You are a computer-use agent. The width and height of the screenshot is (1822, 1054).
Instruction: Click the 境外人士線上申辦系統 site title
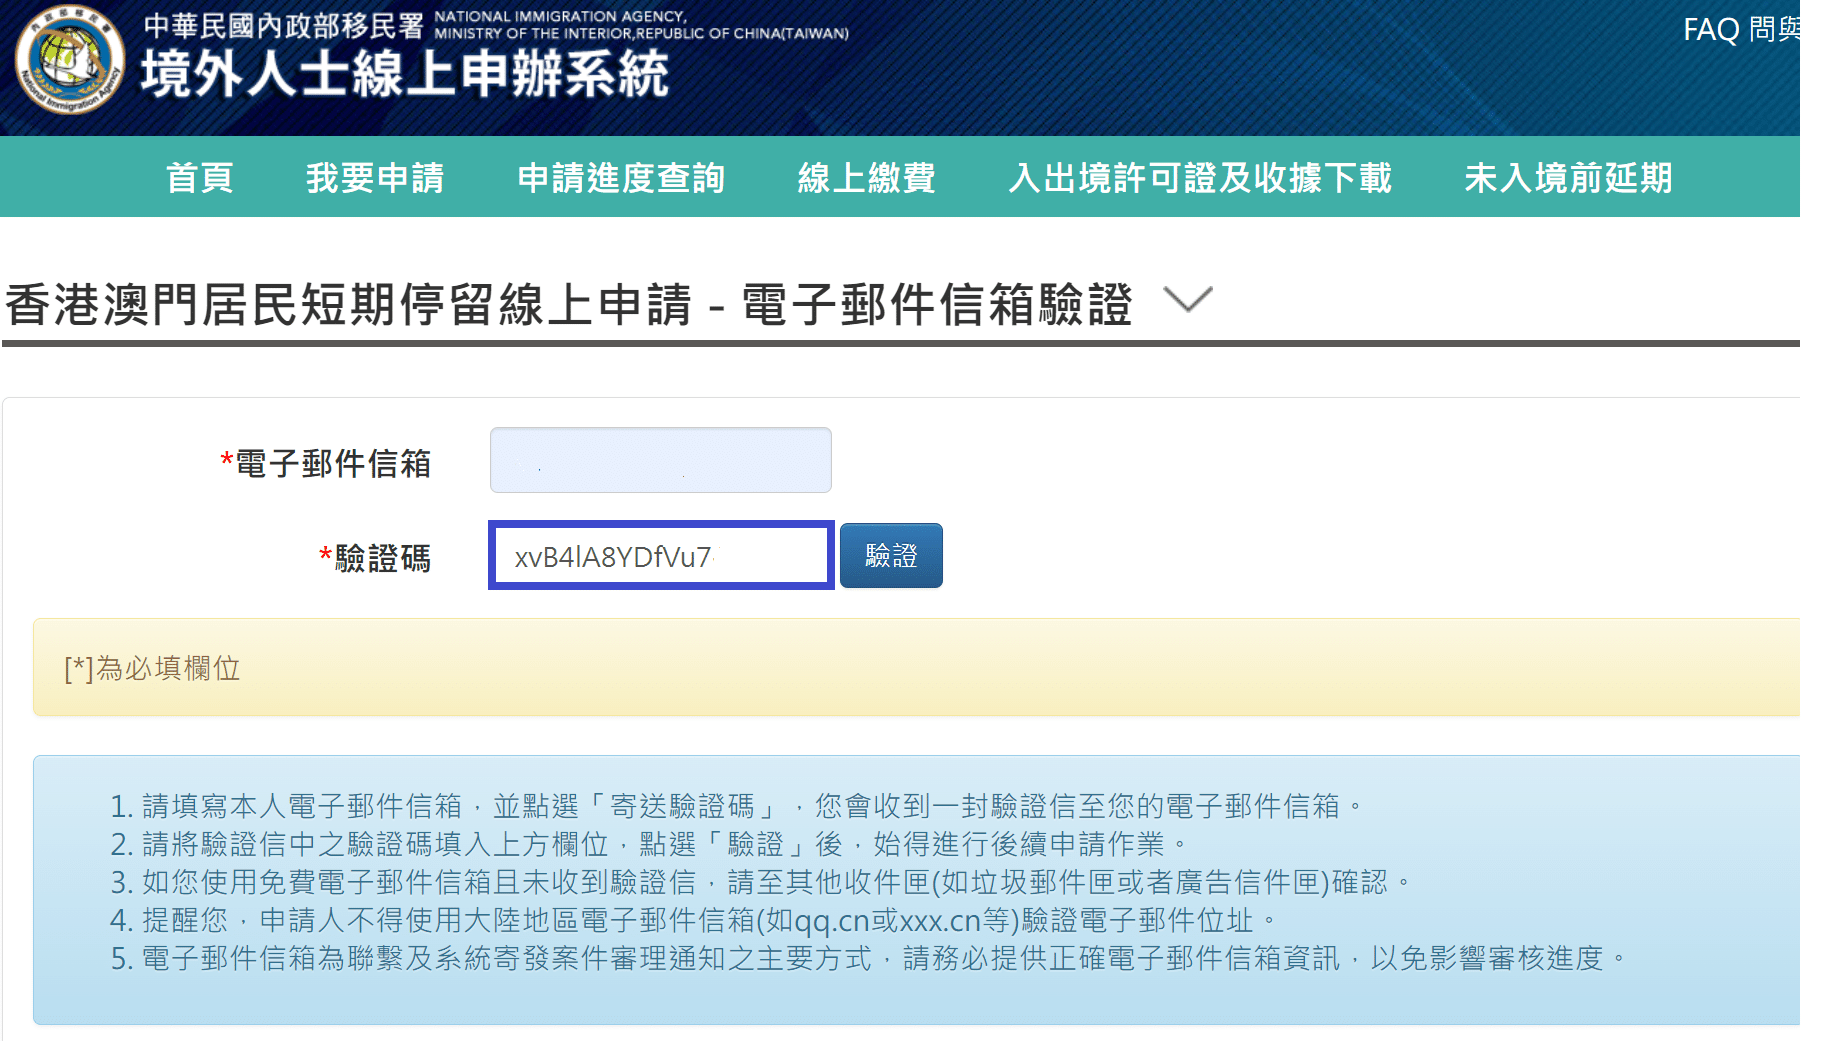click(404, 75)
